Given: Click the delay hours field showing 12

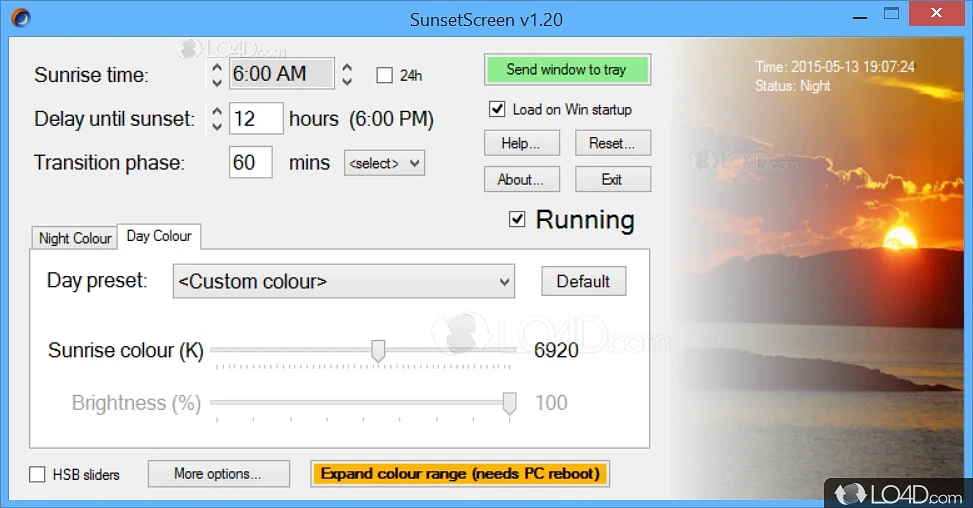Looking at the screenshot, I should point(256,118).
